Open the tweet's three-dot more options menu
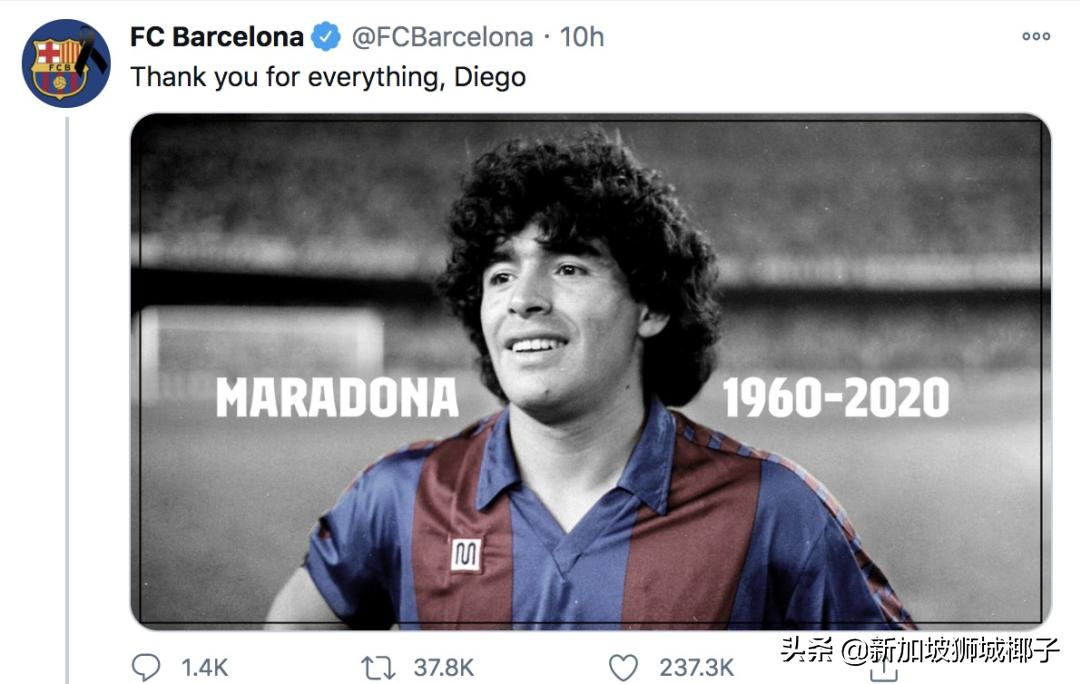 coord(1036,37)
